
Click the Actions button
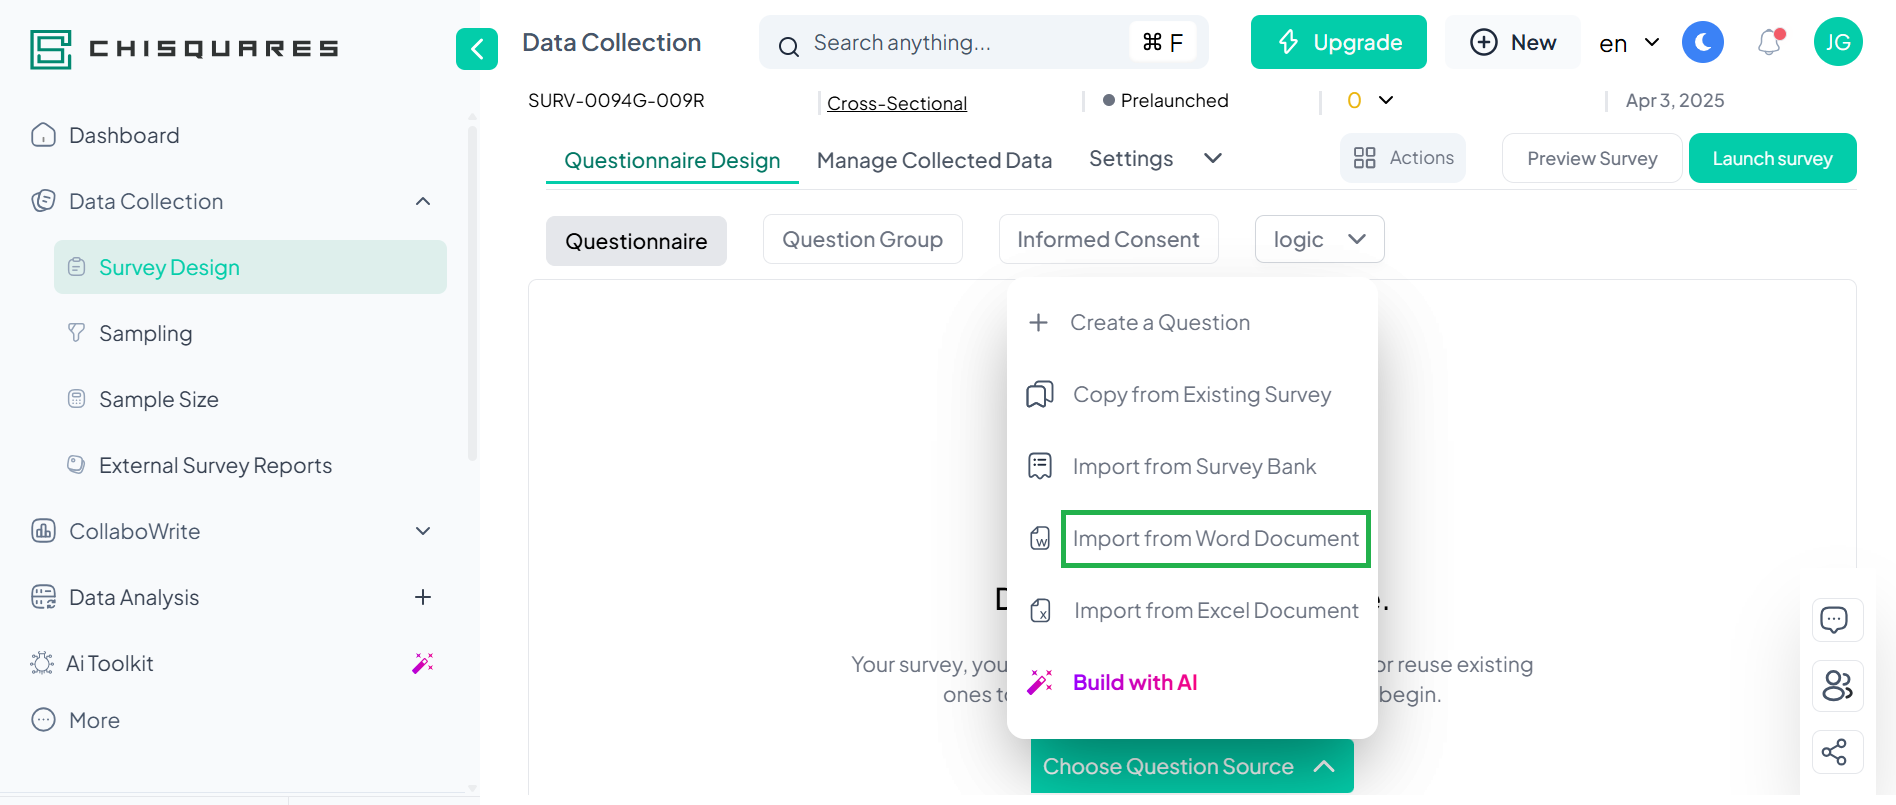point(1403,158)
